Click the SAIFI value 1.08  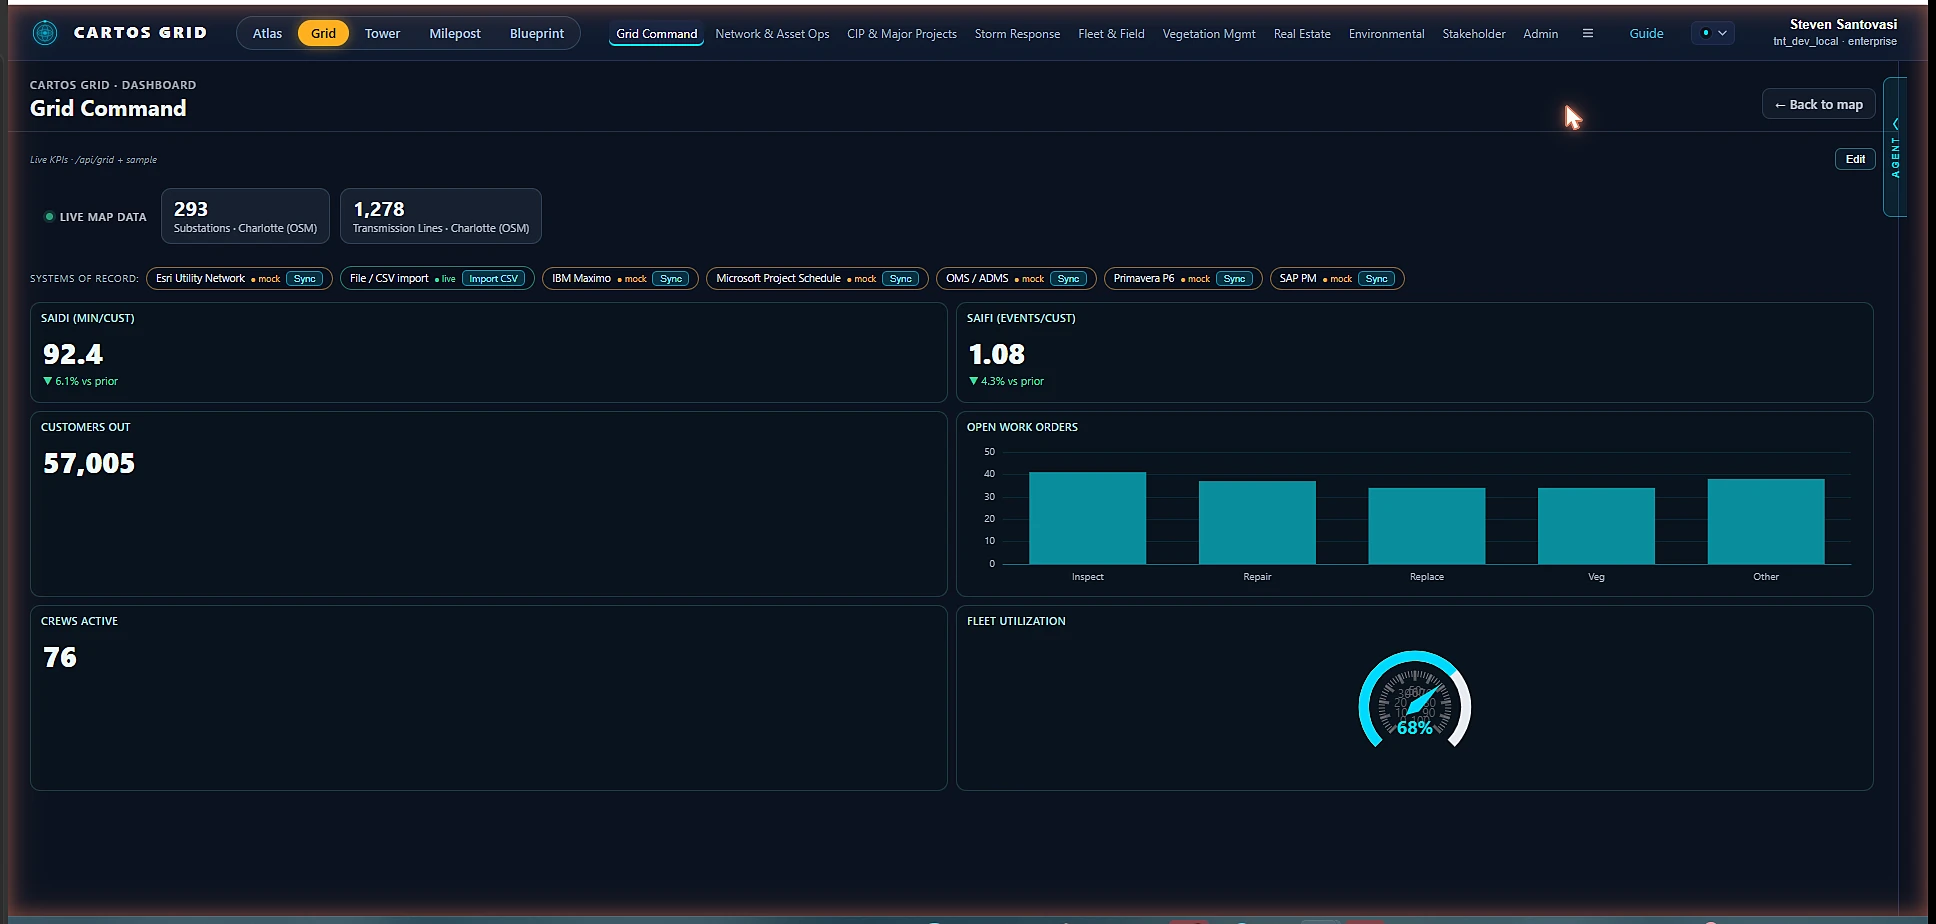pyautogui.click(x=996, y=354)
